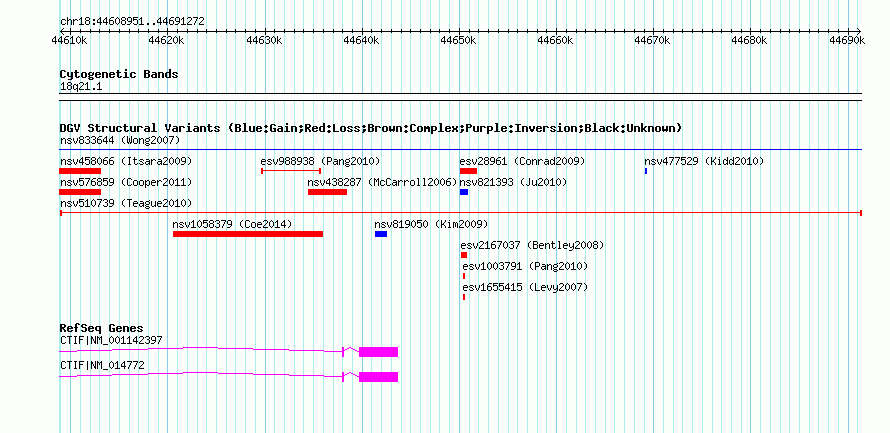The height and width of the screenshot is (433, 890).
Task: Select the red esv2167037 loss square
Action: 464,255
